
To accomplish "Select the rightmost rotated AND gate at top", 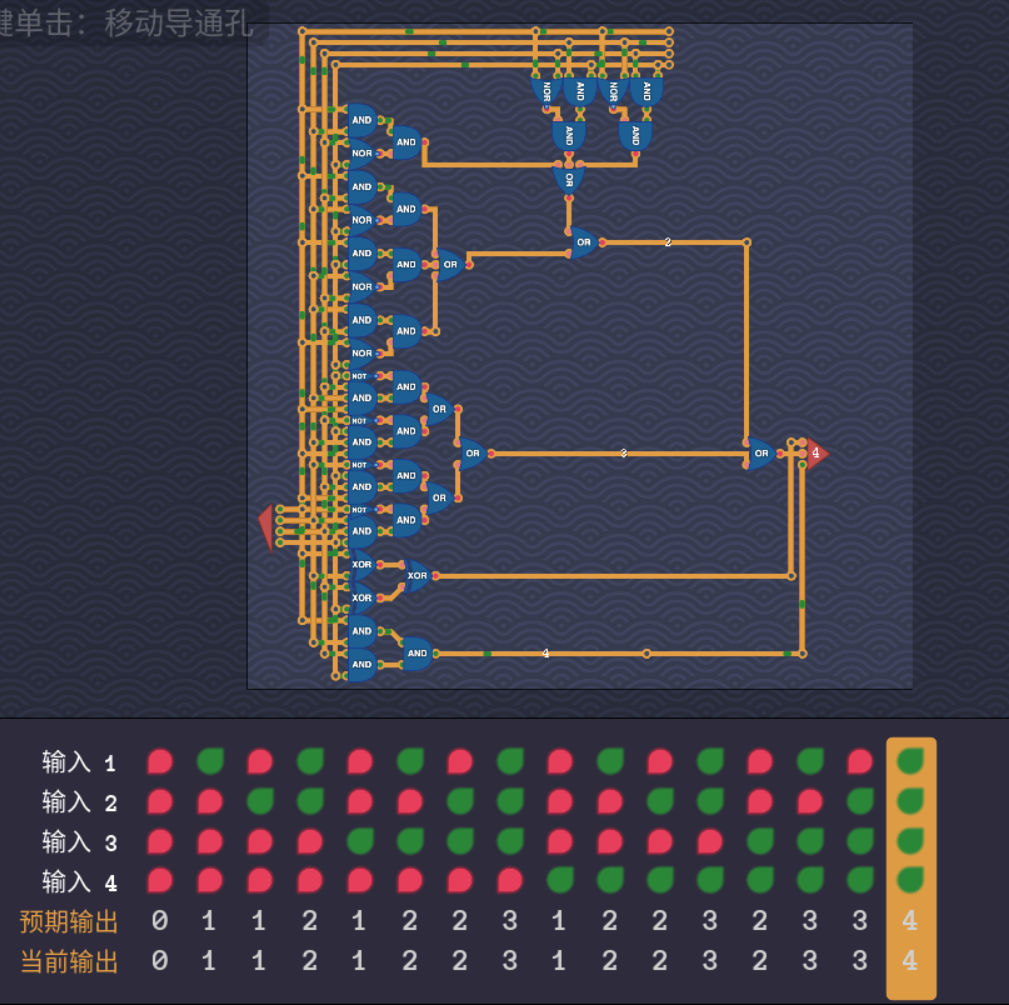I will pyautogui.click(x=646, y=92).
